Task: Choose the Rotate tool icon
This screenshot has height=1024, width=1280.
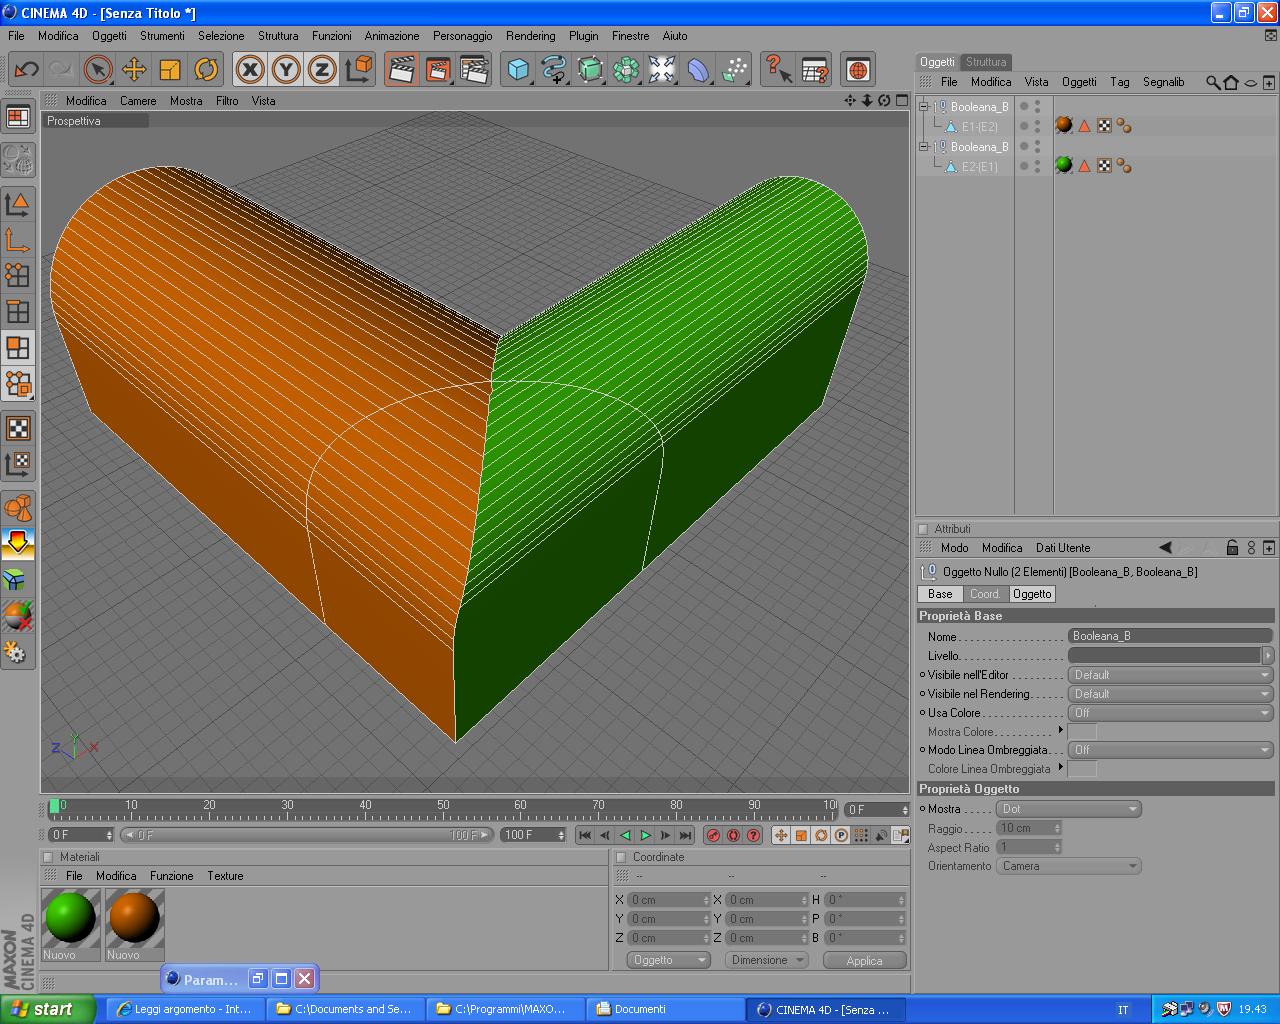Action: pos(206,69)
